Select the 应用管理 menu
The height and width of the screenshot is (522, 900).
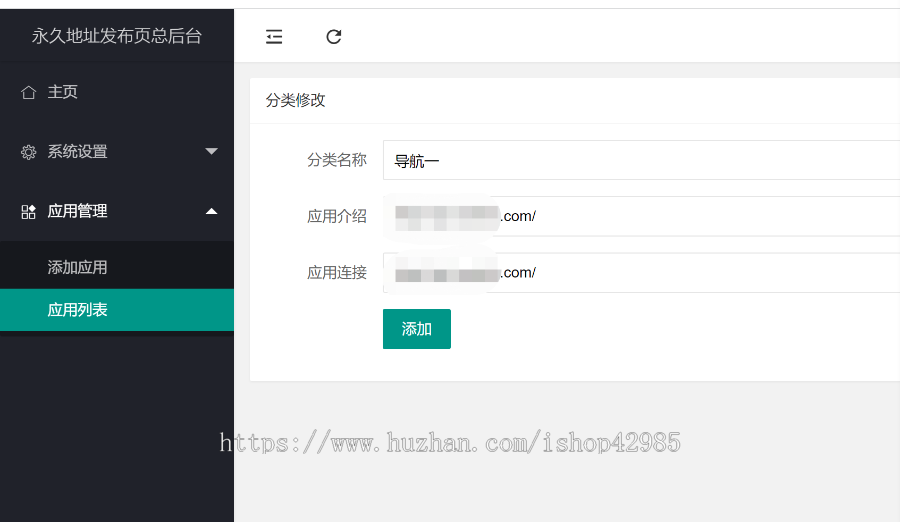click(x=117, y=211)
